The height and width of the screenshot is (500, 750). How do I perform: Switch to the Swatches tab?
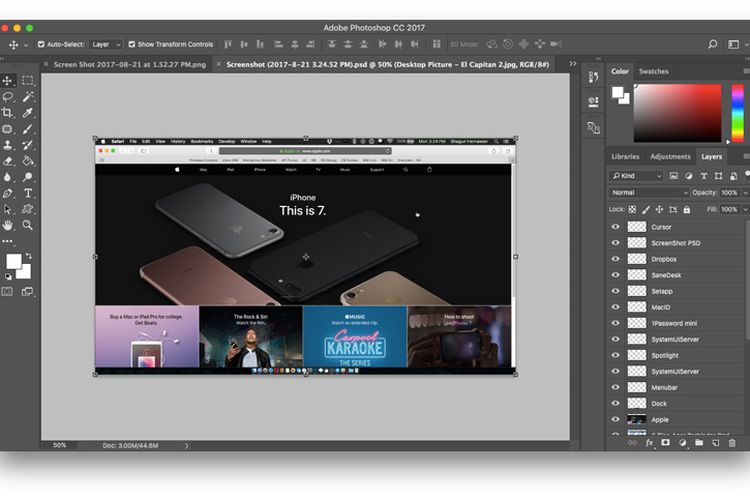(653, 71)
